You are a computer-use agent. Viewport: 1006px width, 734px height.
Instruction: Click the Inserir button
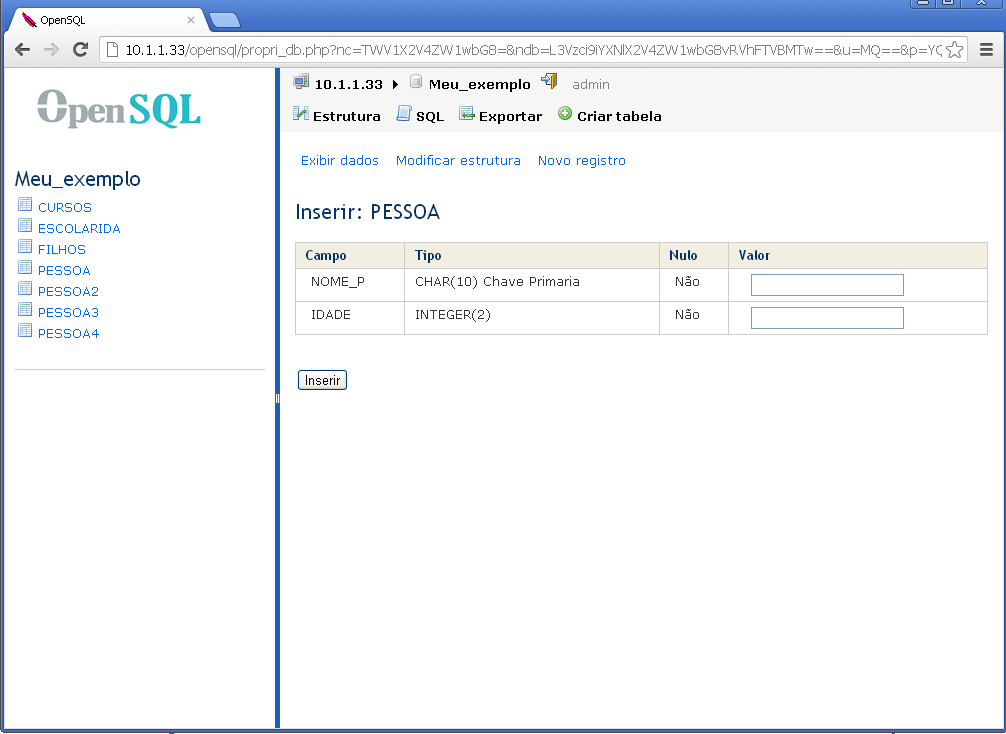(322, 380)
